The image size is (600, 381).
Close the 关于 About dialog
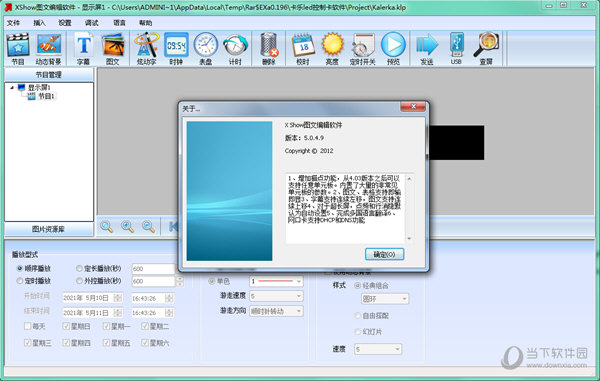[x=413, y=107]
